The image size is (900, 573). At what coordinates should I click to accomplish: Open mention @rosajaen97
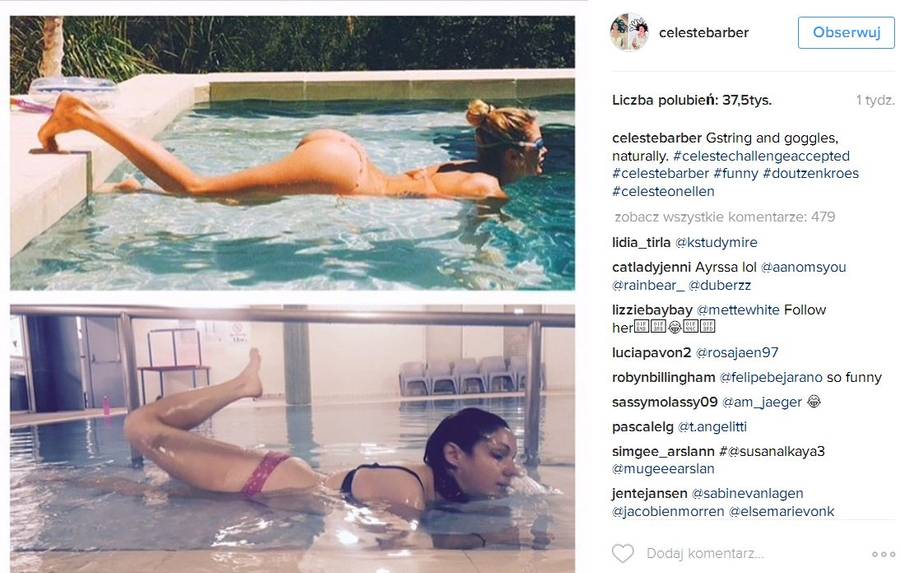(x=736, y=353)
